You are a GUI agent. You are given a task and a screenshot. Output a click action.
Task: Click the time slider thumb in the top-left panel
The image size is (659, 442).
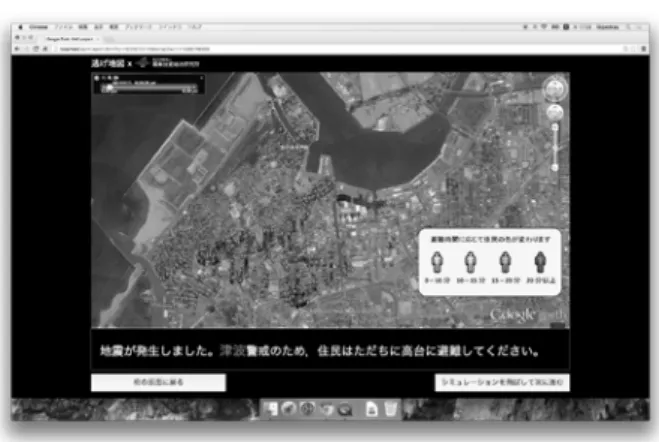(x=109, y=88)
